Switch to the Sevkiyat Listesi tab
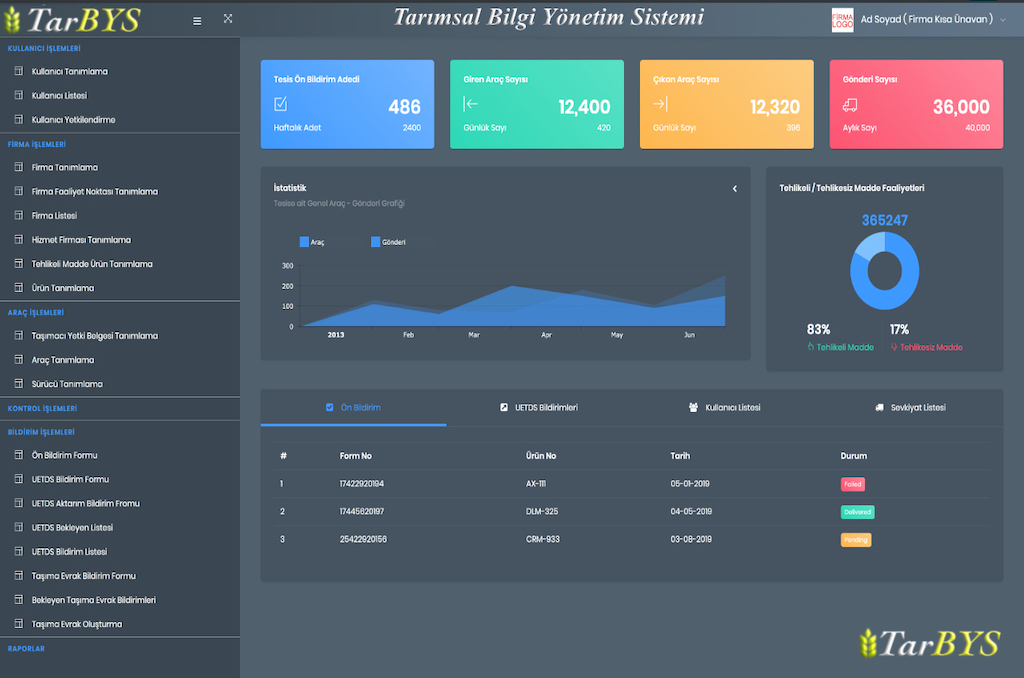 [910, 408]
